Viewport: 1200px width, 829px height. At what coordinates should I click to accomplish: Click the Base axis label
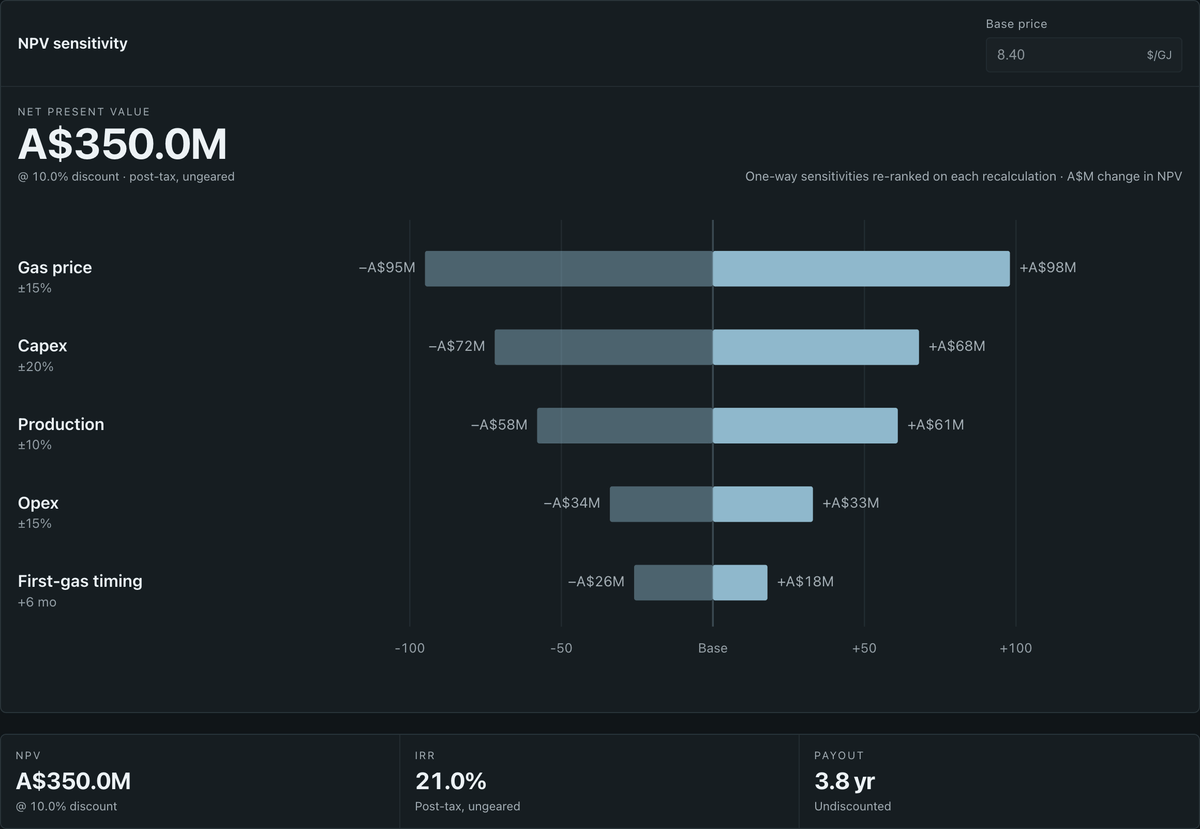713,648
